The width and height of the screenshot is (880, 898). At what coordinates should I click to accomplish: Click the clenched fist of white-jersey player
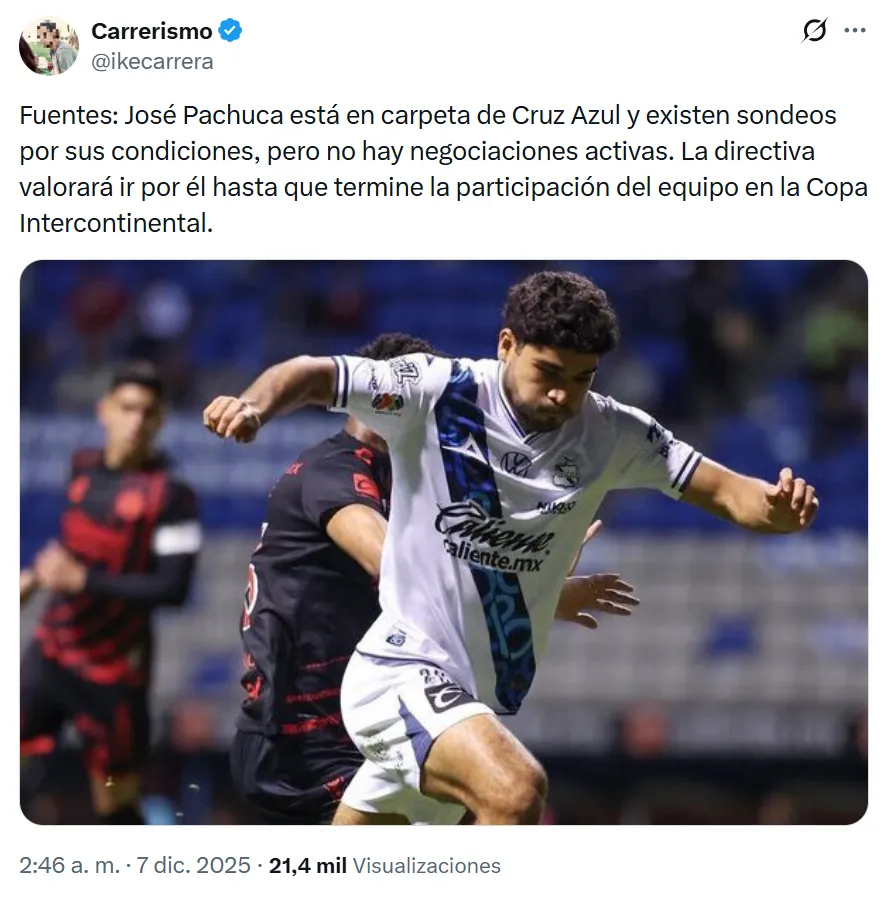tap(234, 417)
